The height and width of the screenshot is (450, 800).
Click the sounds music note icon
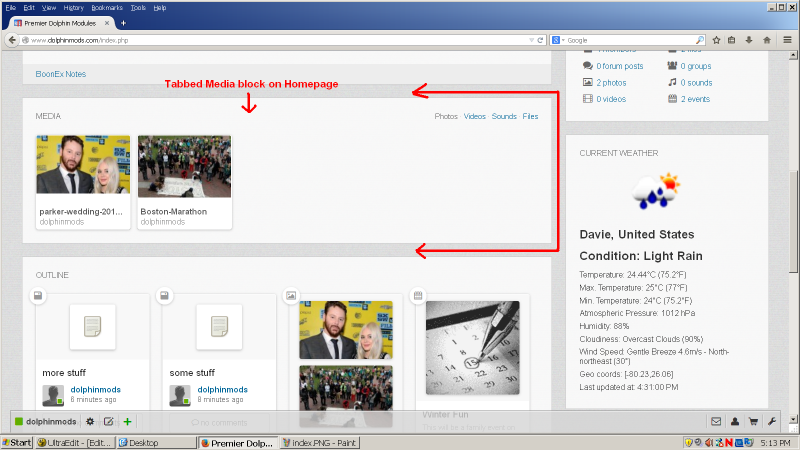(672, 82)
